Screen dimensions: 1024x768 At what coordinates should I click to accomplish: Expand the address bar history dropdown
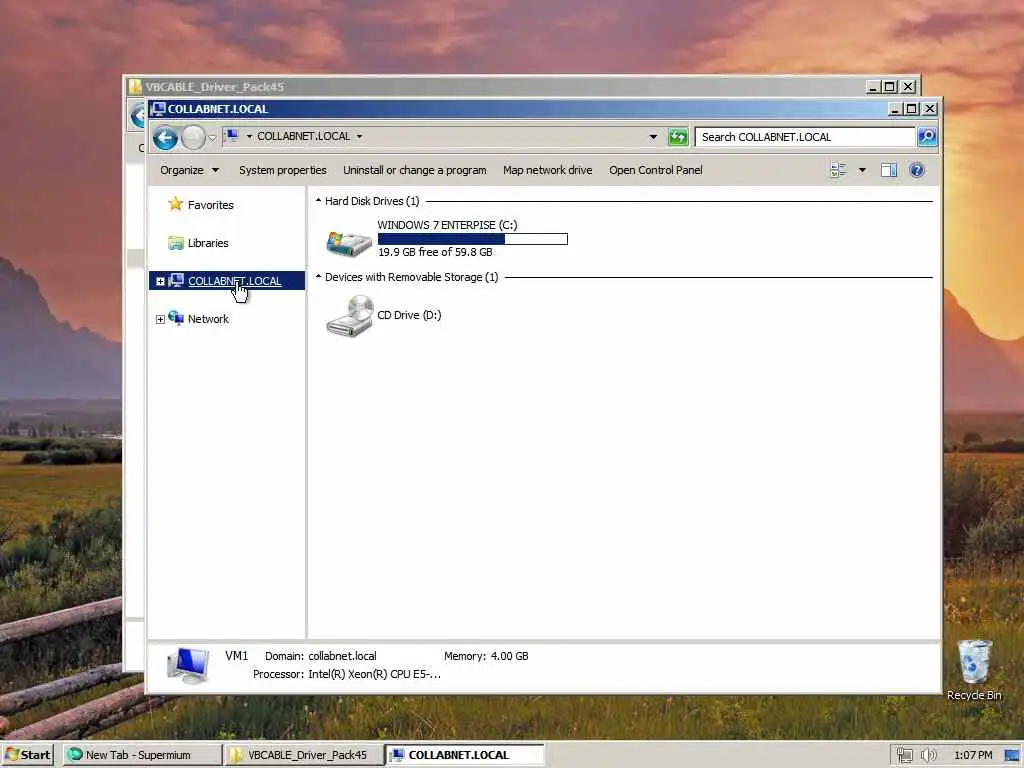click(653, 136)
